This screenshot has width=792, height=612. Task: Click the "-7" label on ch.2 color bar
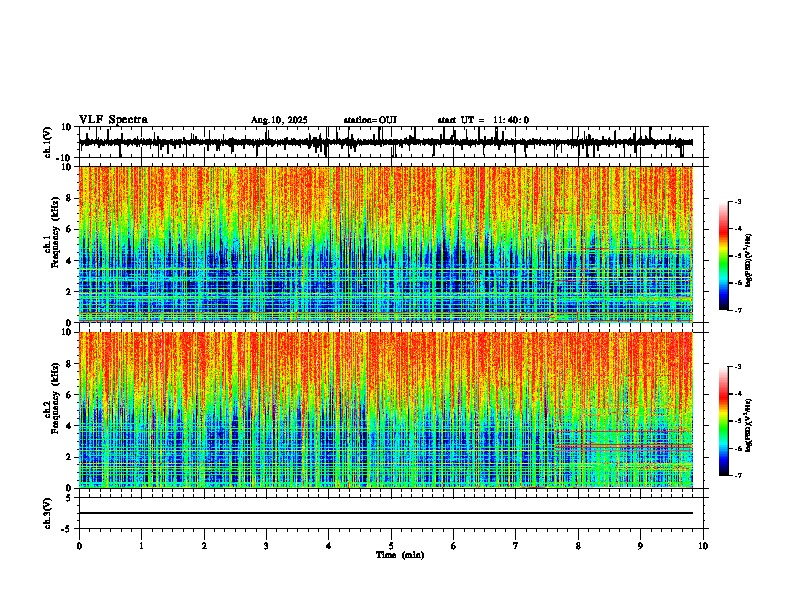click(x=737, y=475)
